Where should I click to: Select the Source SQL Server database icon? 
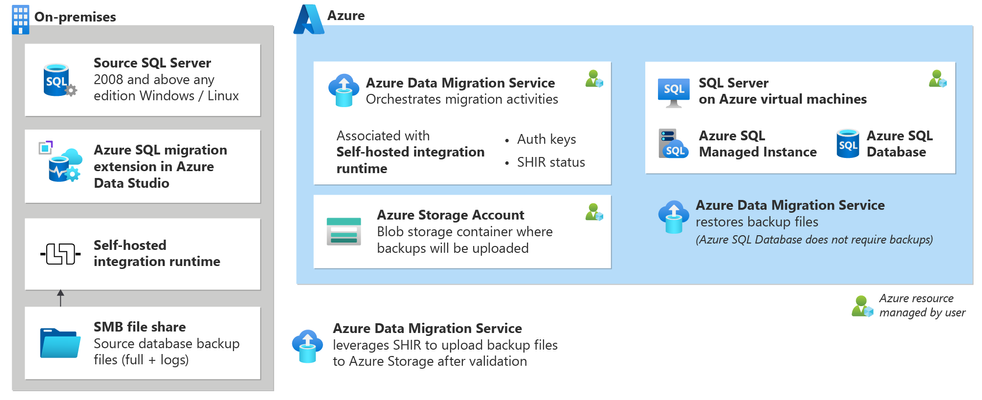coord(59,80)
